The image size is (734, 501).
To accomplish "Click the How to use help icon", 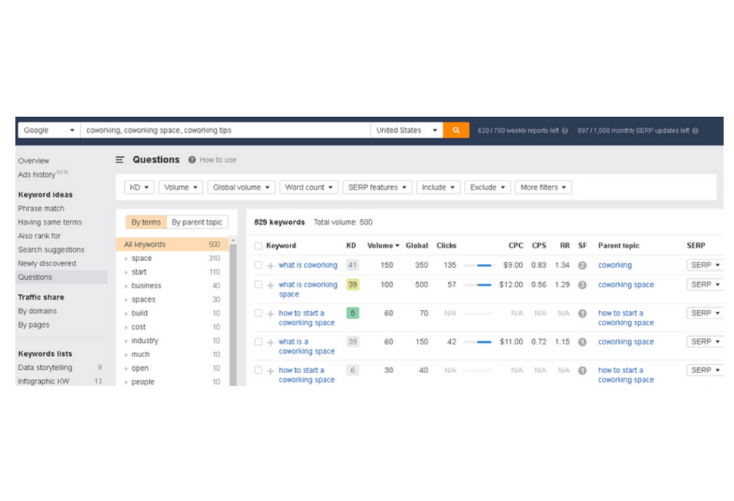I will tap(192, 160).
